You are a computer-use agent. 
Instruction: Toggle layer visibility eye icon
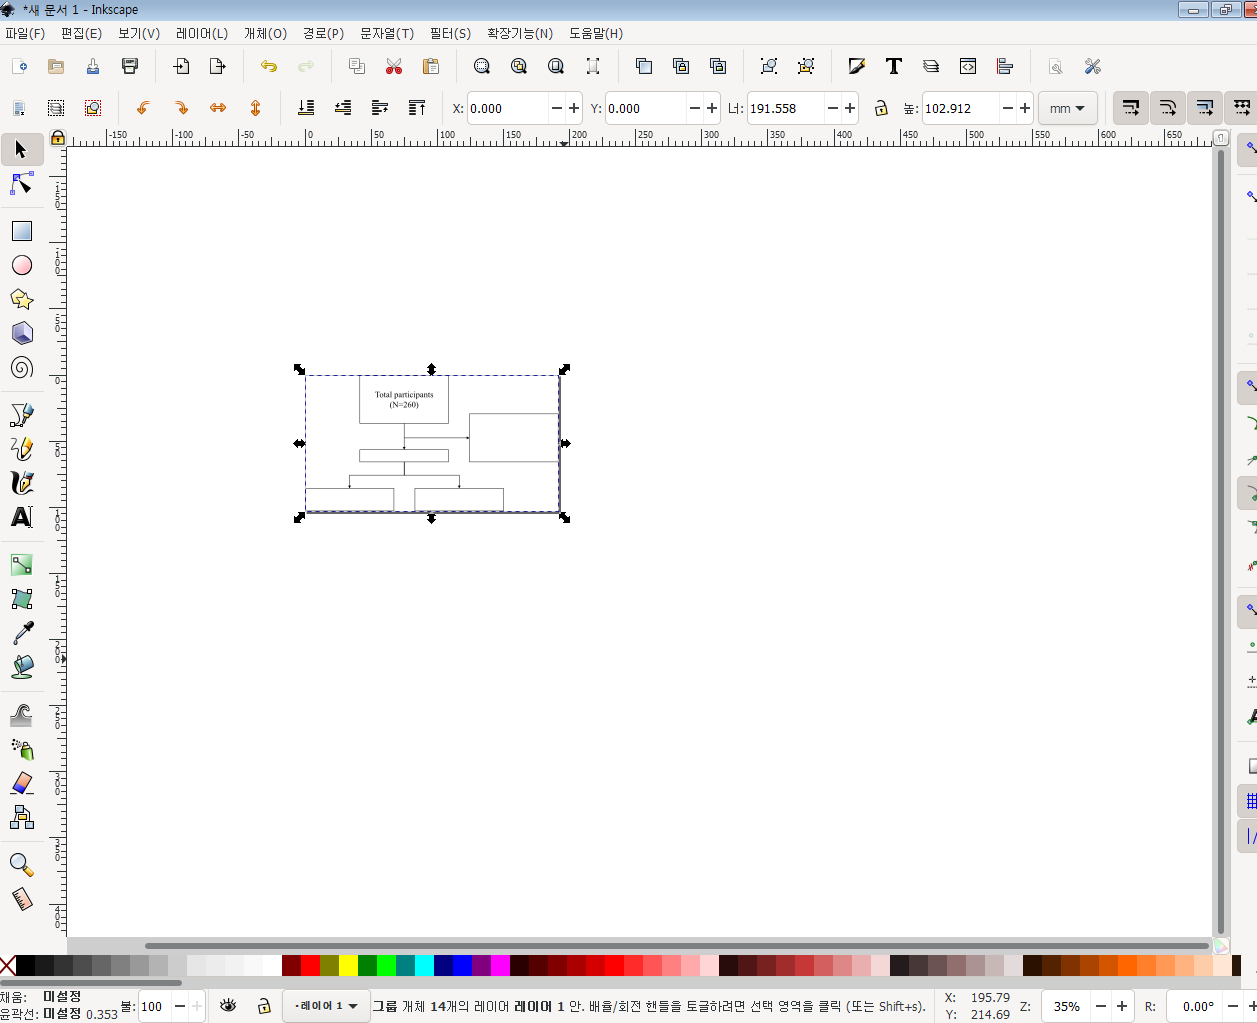228,1006
